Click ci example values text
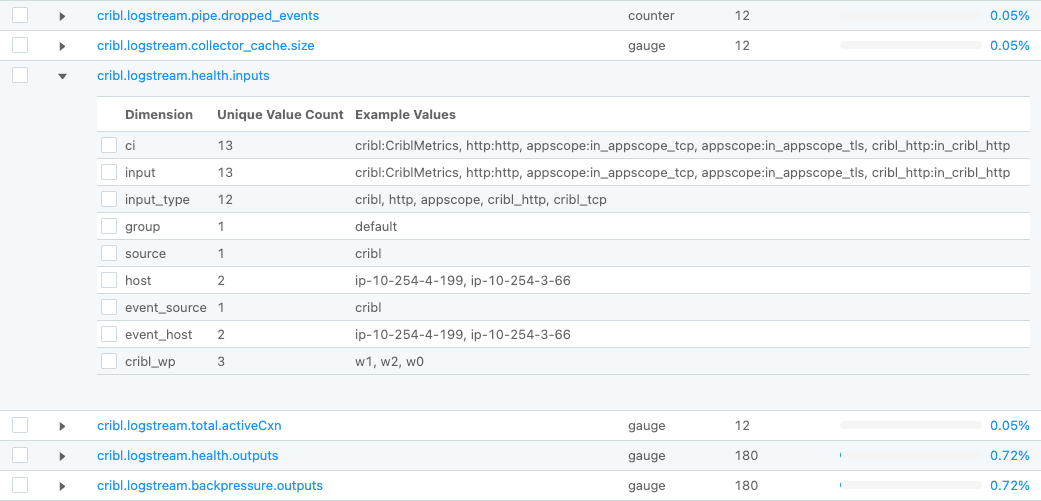1041x501 pixels. pos(682,145)
